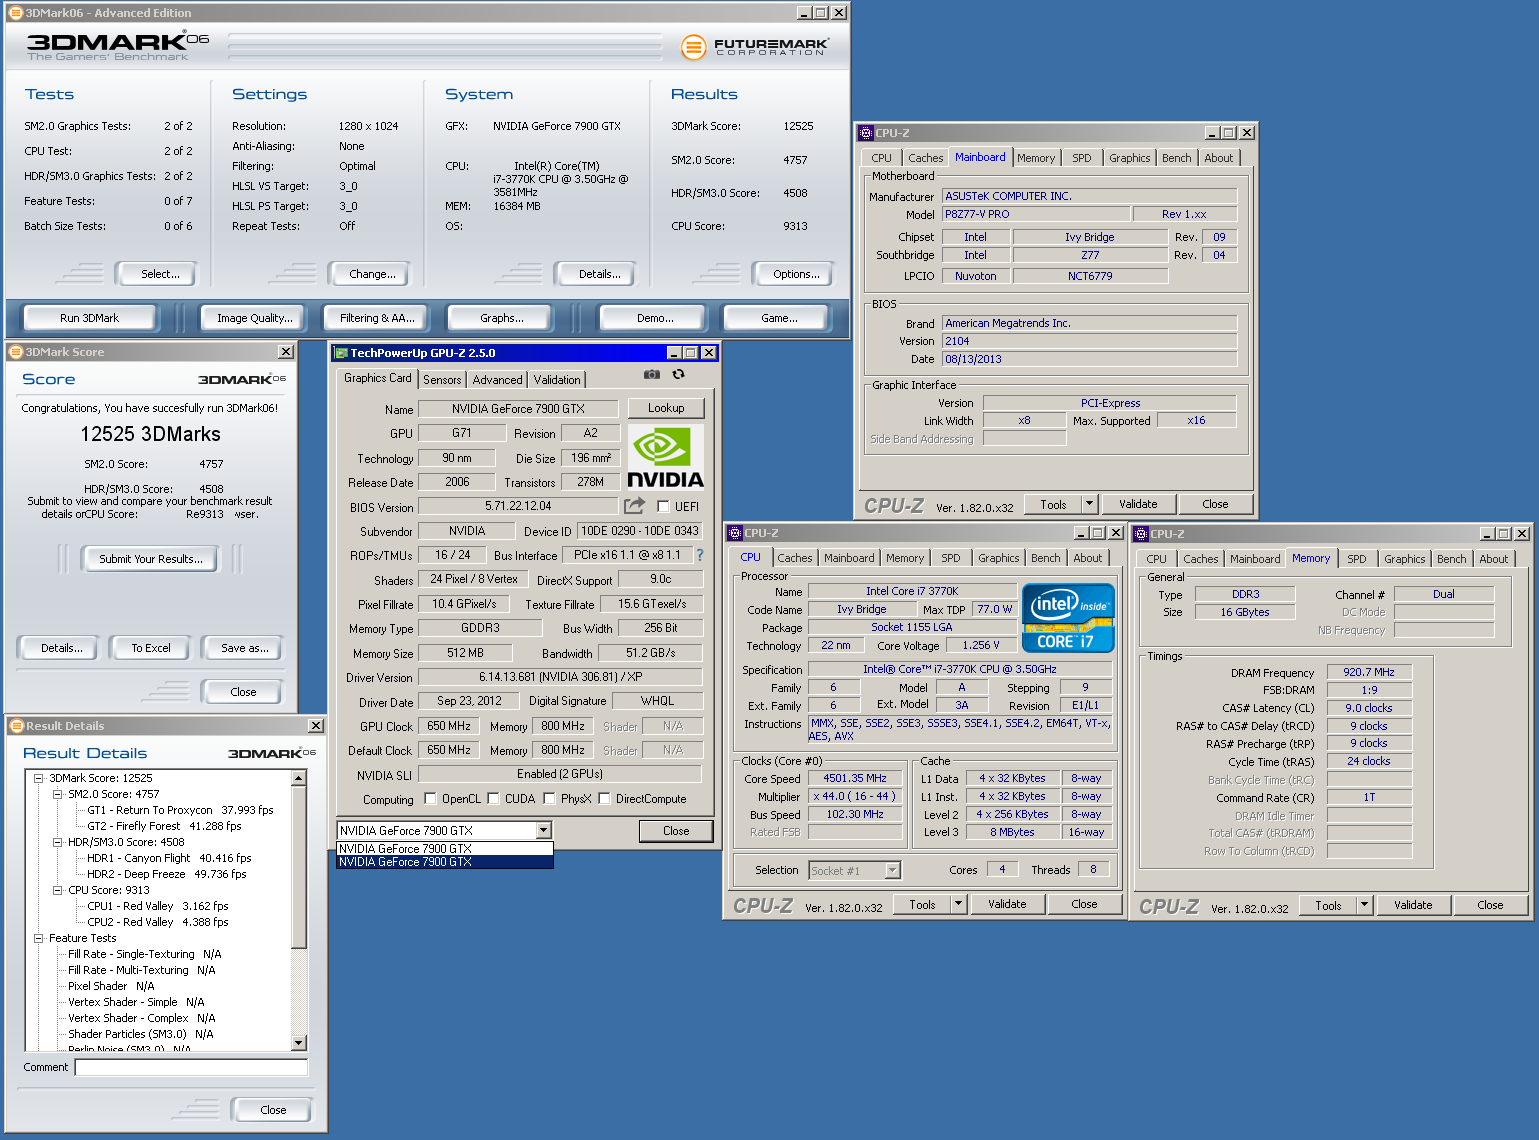Click the GPU-Z title bar app icon
This screenshot has width=1539, height=1140.
coord(341,353)
